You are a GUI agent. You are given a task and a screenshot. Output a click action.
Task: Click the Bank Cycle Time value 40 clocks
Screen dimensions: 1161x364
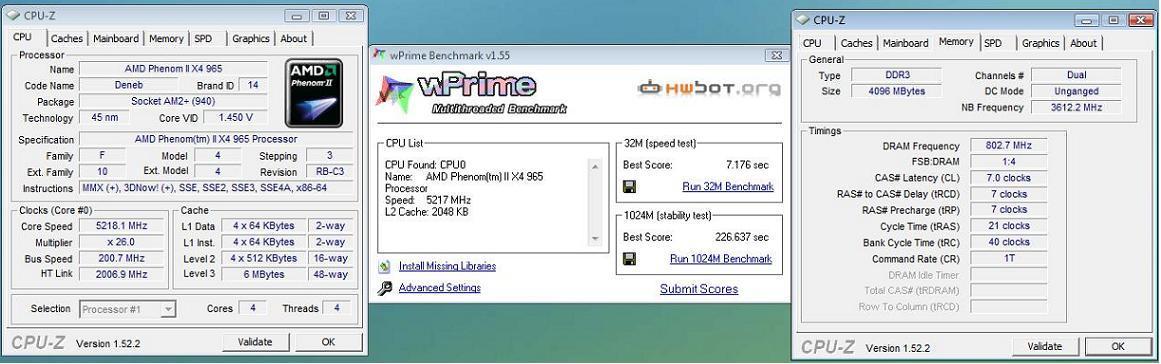[1008, 242]
